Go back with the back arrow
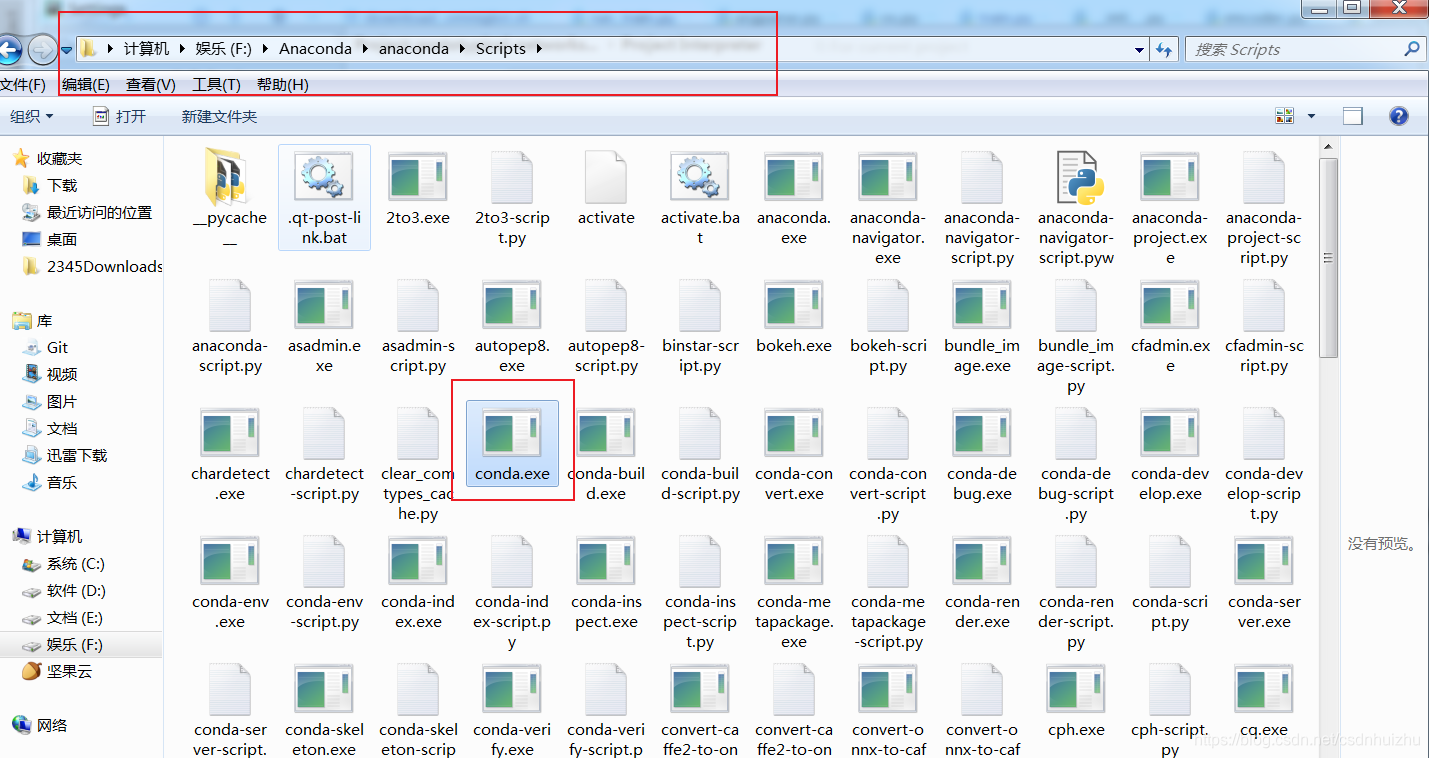Viewport: 1429px width, 758px height. (10, 49)
